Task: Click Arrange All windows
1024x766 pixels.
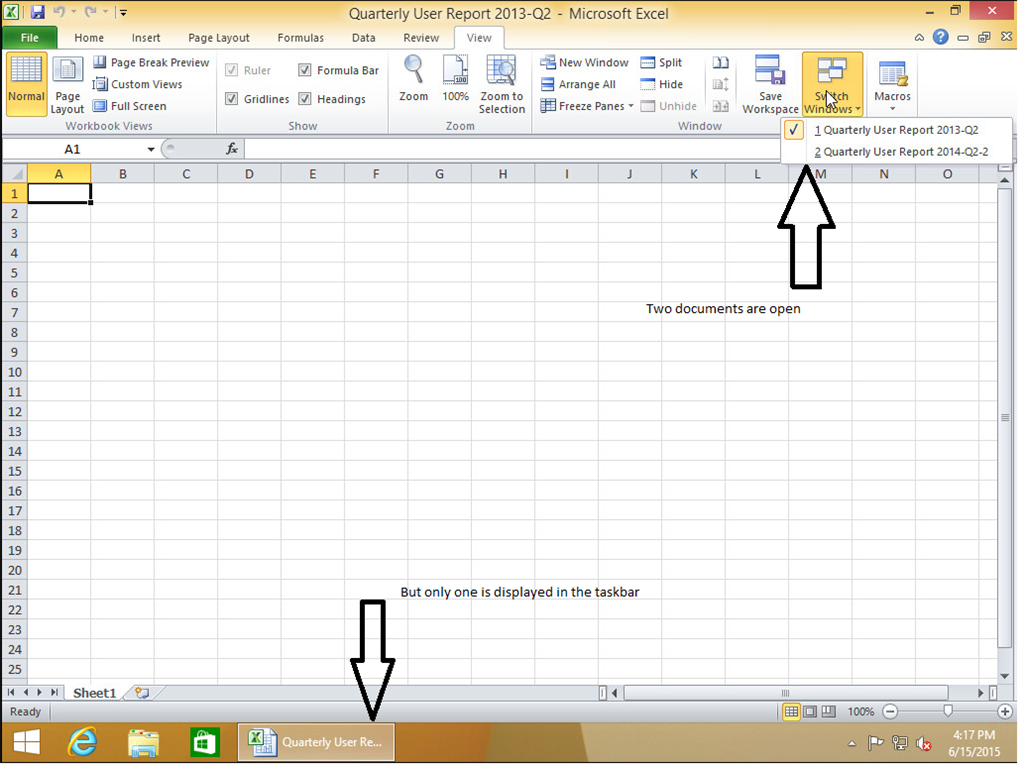Action: (578, 84)
